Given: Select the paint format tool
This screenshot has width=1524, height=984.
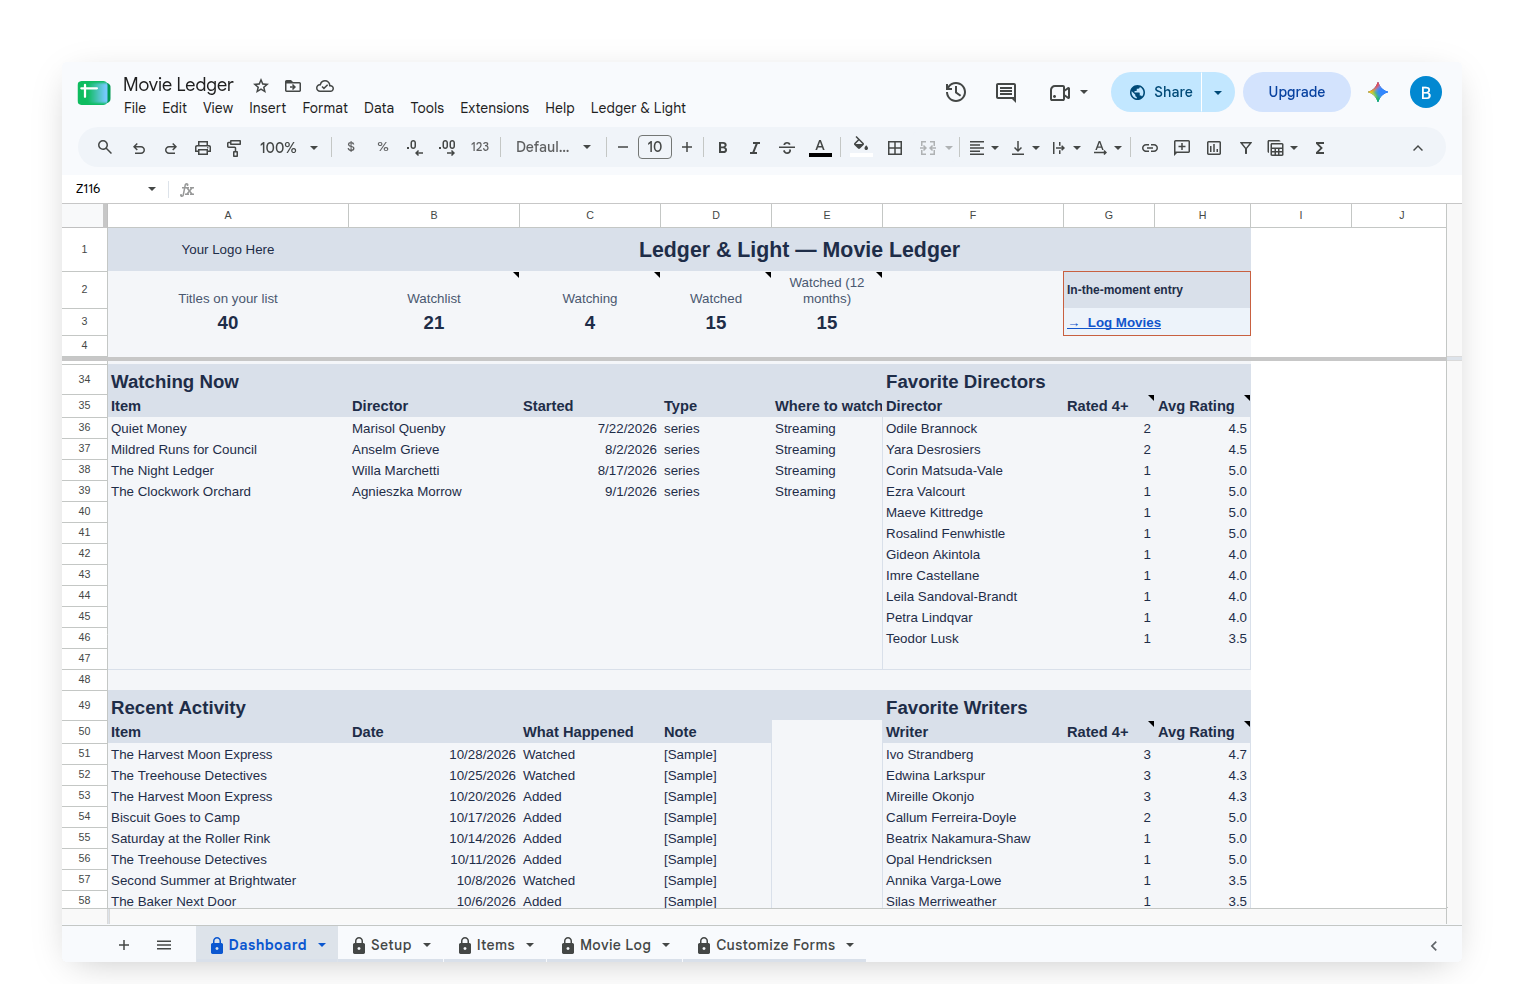Looking at the screenshot, I should pyautogui.click(x=234, y=148).
